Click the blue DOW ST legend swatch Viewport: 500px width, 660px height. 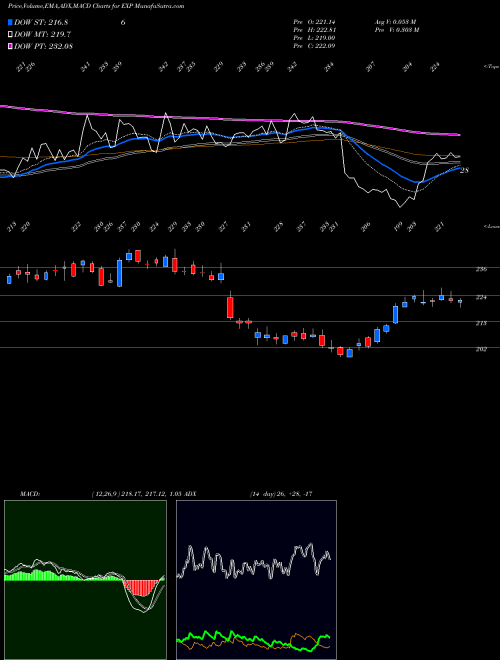10,22
